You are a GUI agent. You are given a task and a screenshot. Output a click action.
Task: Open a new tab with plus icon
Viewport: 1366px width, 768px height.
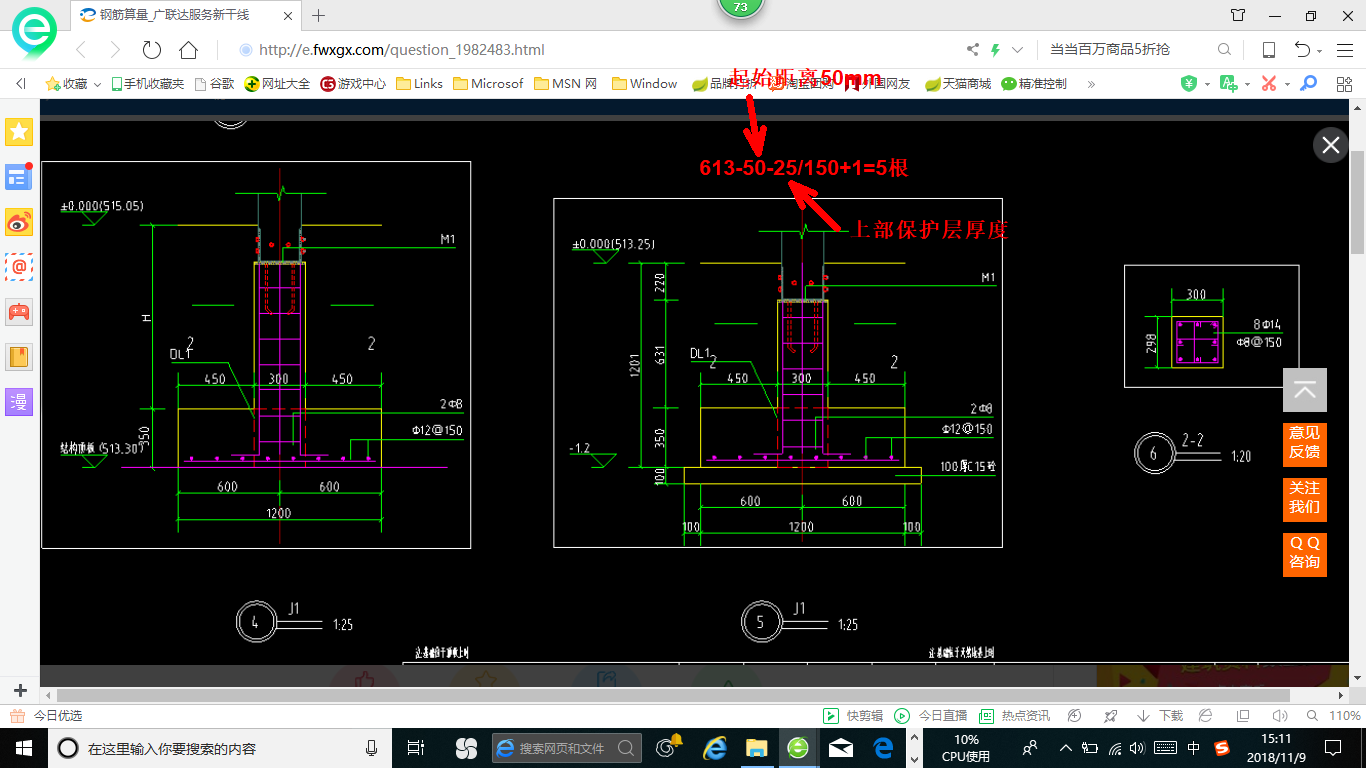tap(319, 15)
